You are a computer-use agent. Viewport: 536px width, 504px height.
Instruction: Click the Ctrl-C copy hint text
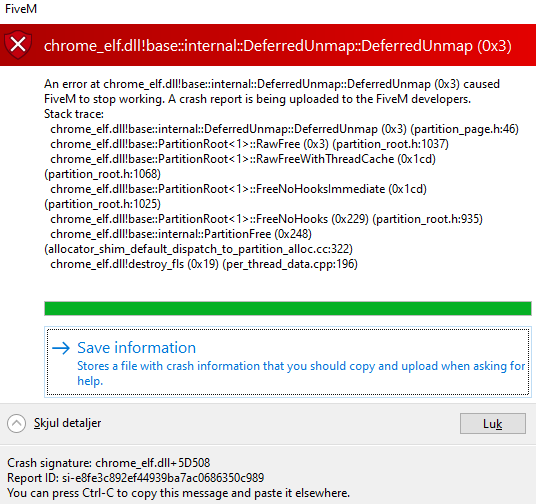click(178, 493)
